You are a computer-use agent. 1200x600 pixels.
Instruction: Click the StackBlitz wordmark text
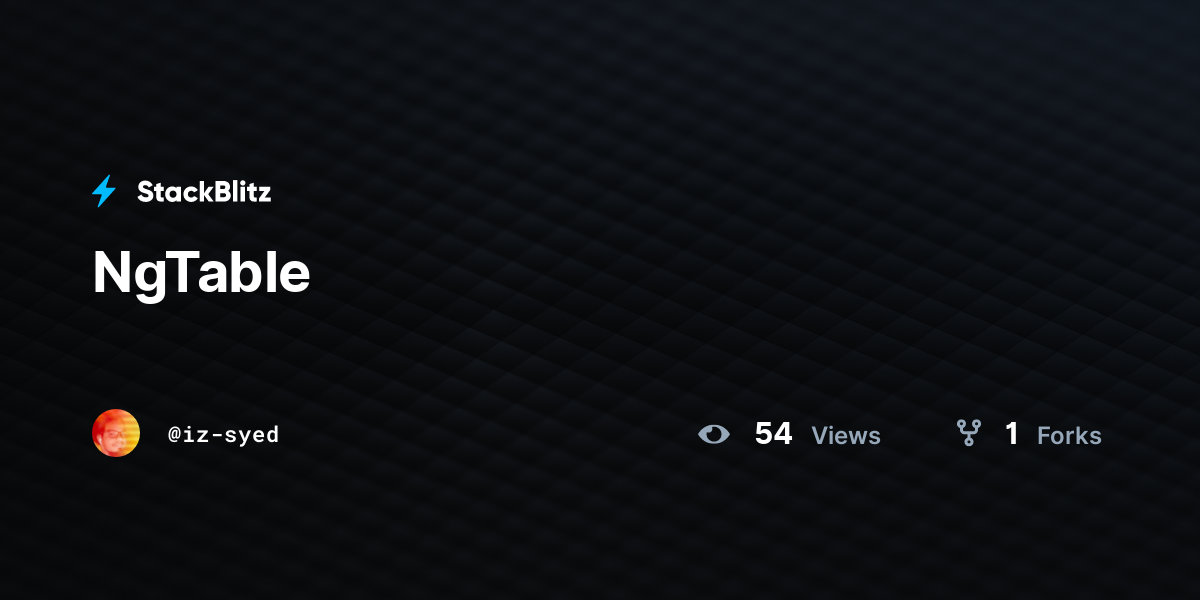(x=204, y=192)
